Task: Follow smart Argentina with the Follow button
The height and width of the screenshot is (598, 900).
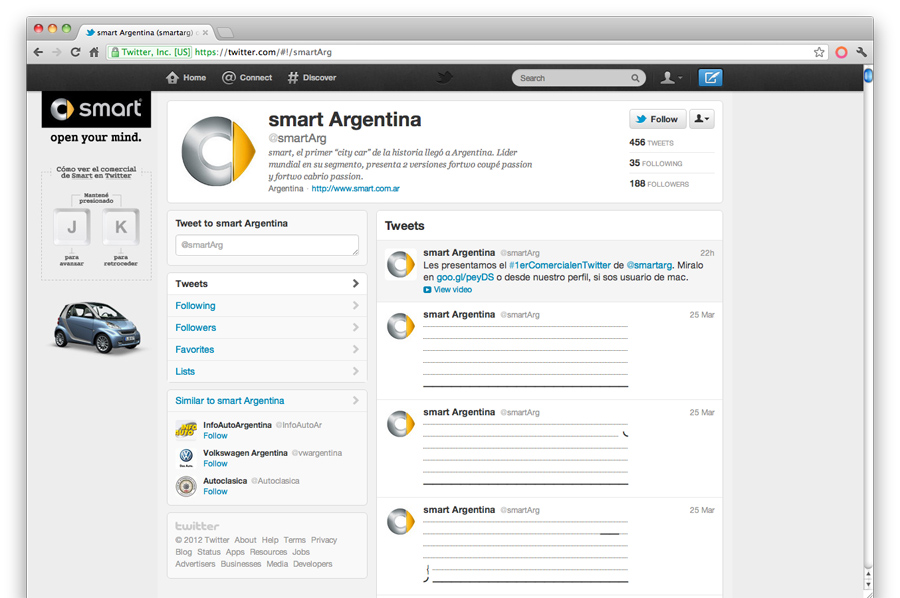Action: pos(658,119)
